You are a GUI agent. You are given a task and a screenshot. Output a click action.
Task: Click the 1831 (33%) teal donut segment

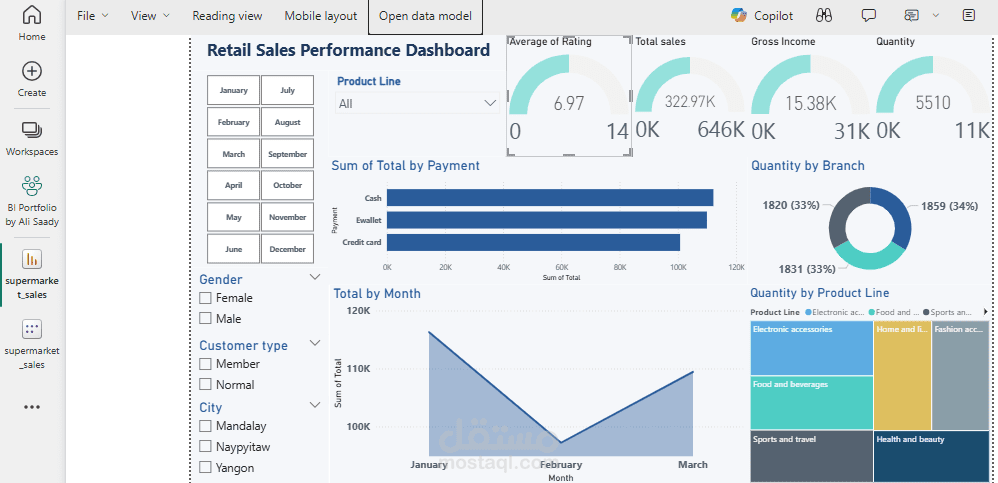coord(868,260)
